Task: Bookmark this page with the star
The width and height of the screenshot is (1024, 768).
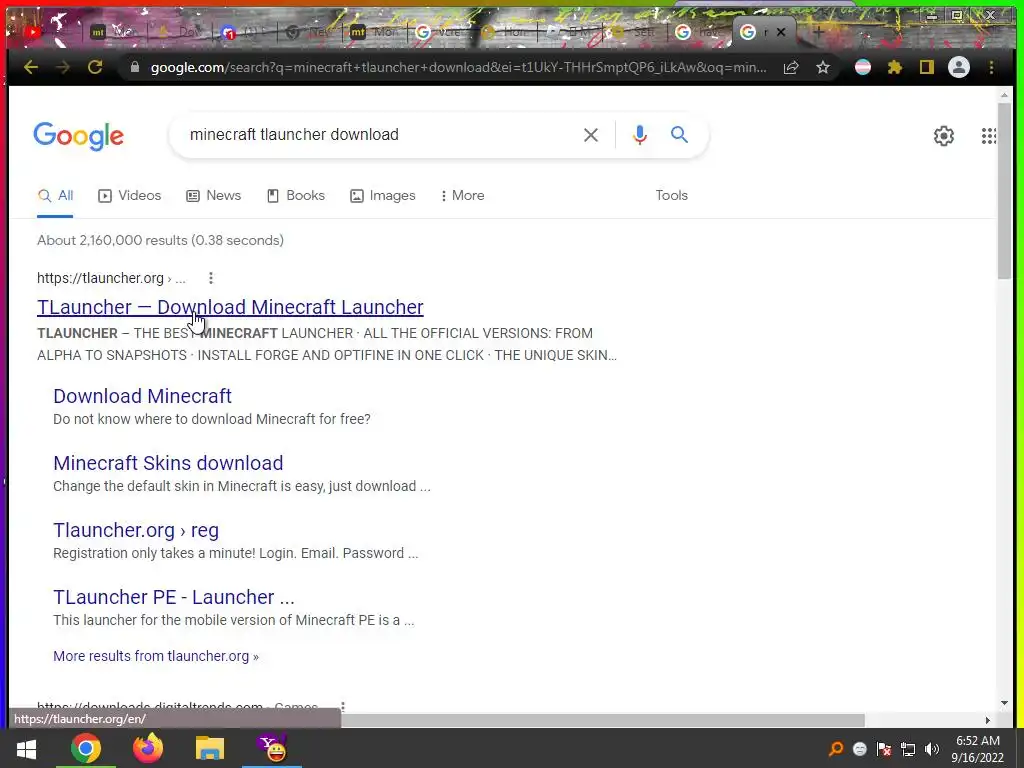Action: click(x=823, y=67)
